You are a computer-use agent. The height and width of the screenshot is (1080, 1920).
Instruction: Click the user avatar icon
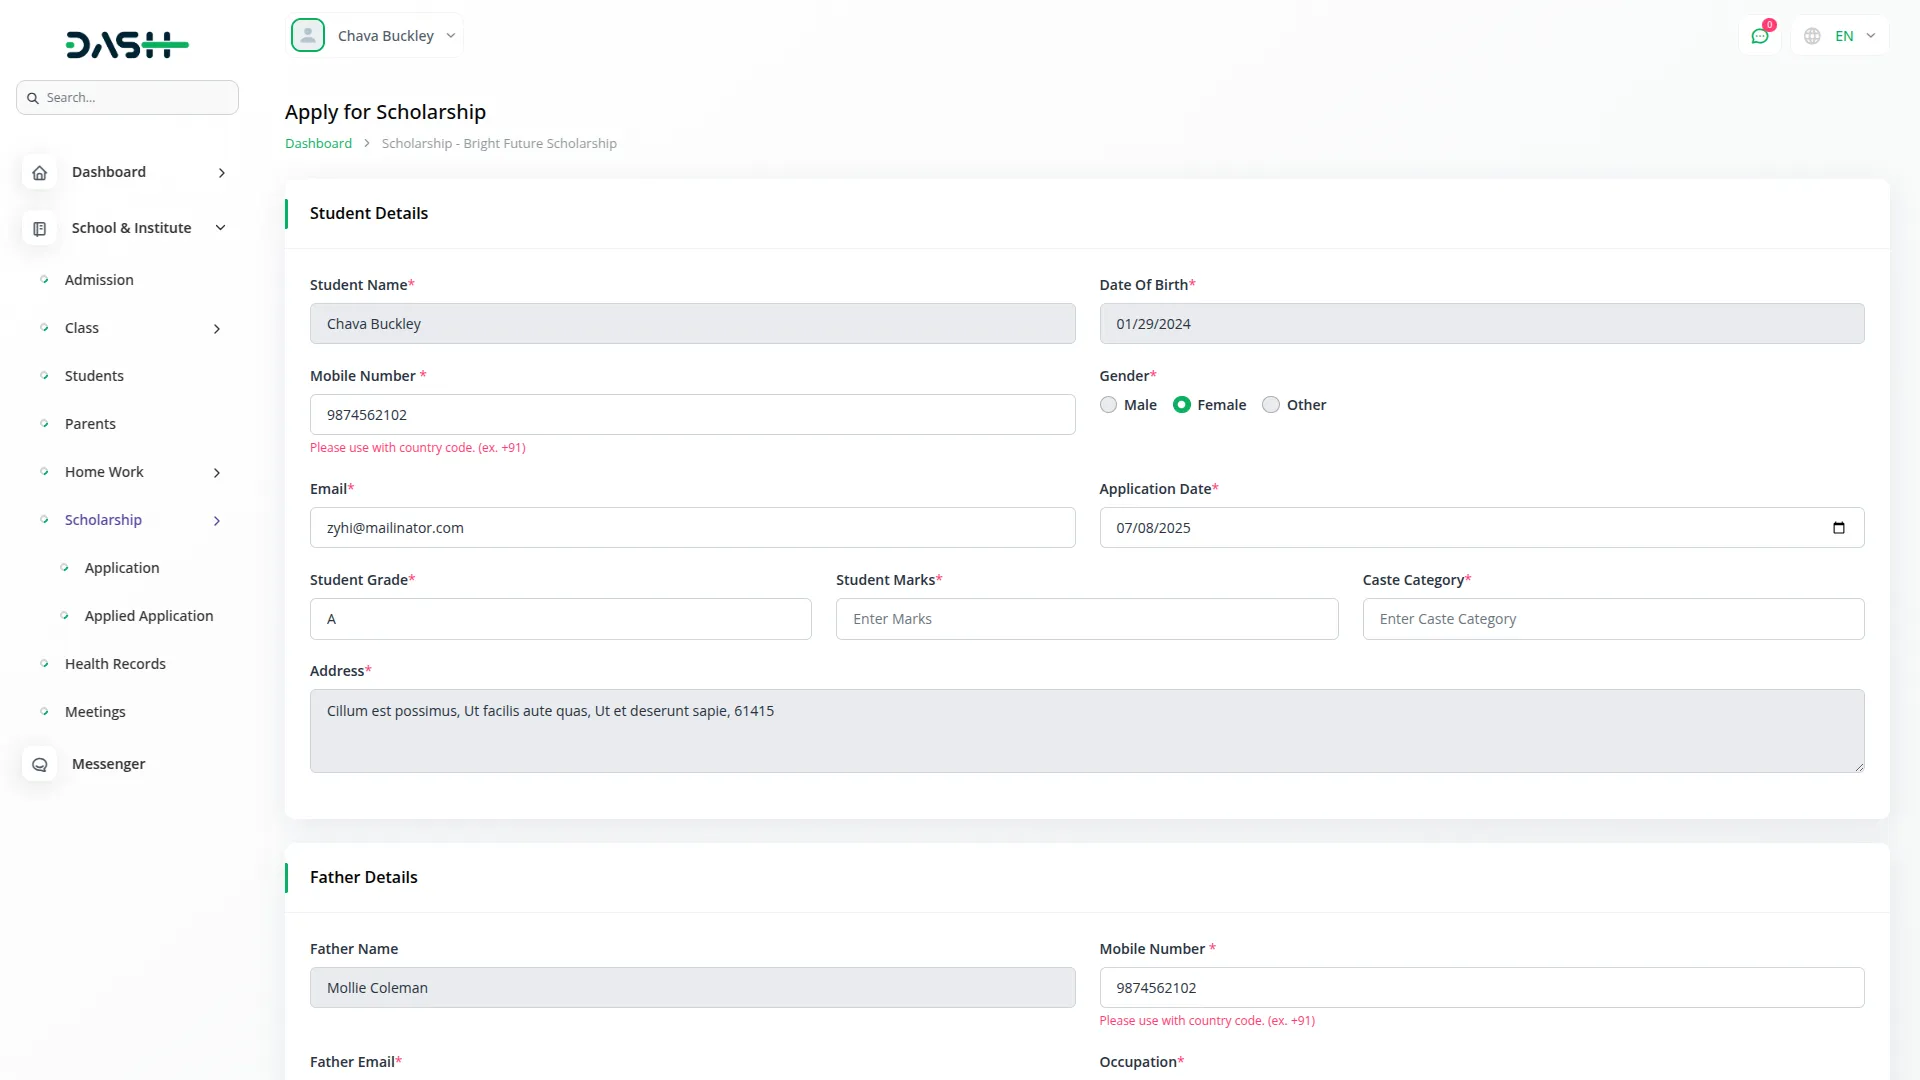tap(308, 36)
